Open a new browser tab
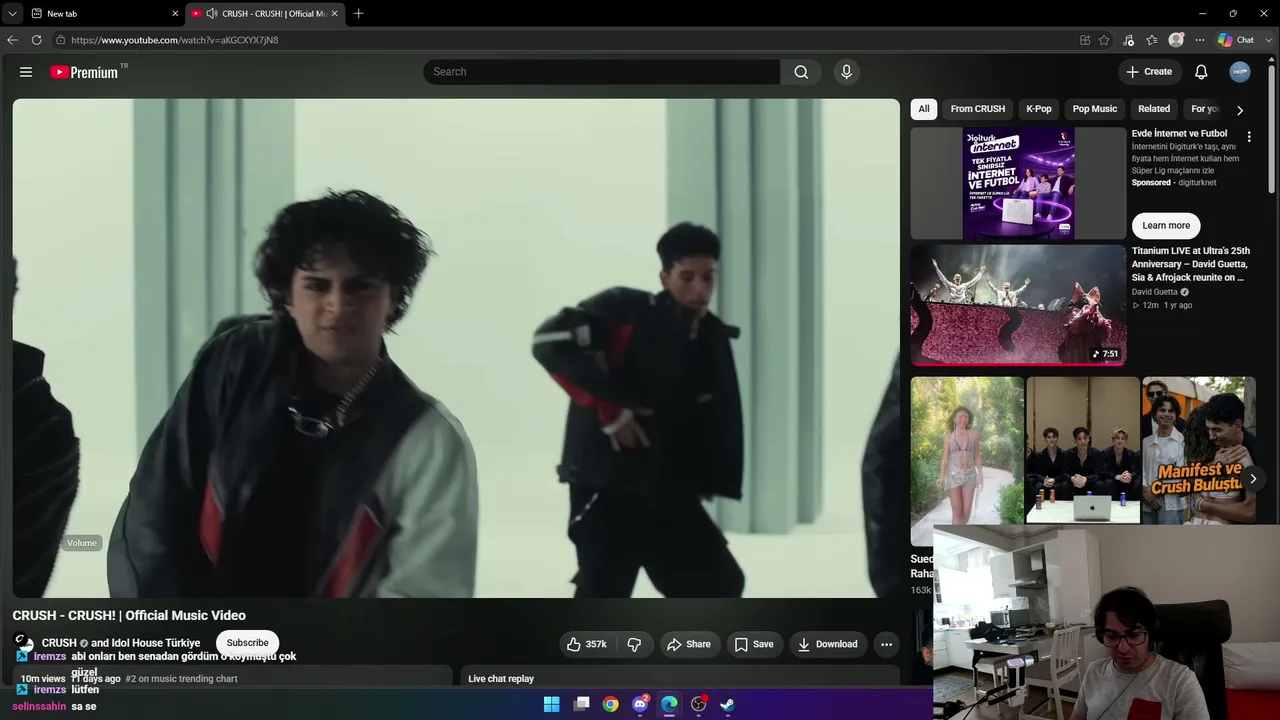 [x=359, y=13]
